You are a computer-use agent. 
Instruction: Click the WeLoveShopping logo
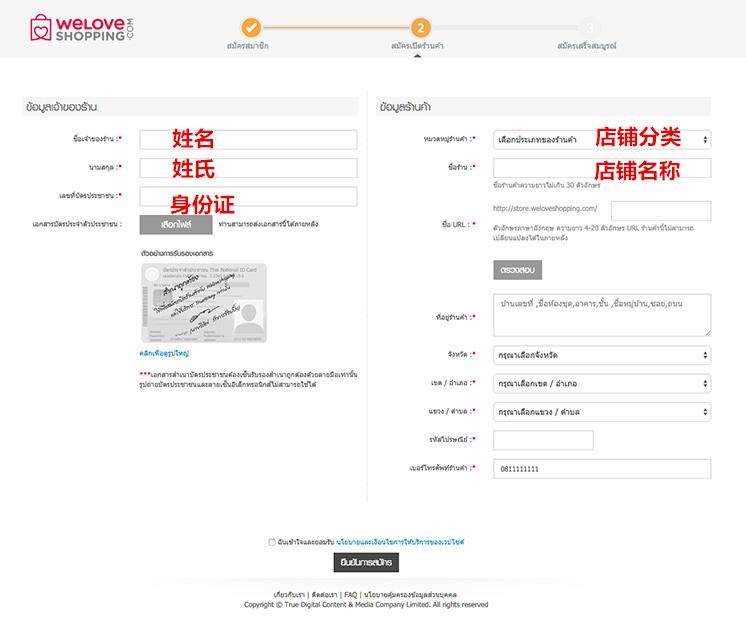[82, 28]
